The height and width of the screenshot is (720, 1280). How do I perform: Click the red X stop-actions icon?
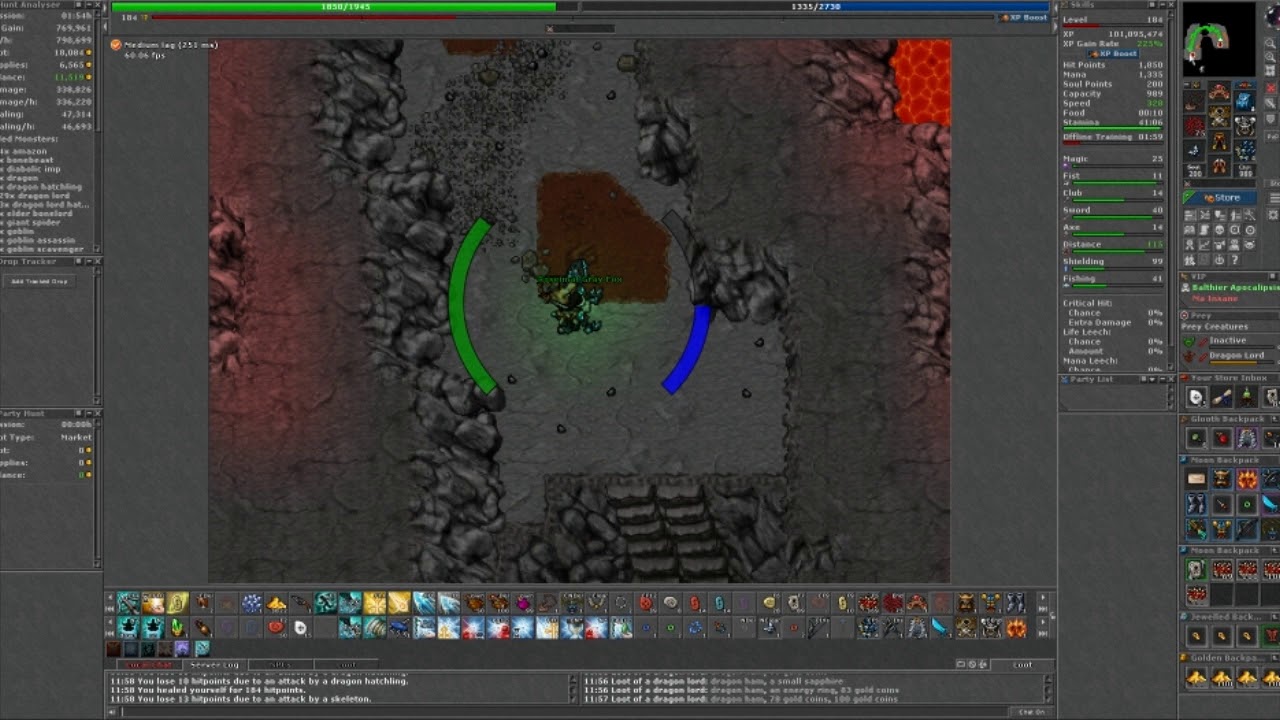point(1273,89)
